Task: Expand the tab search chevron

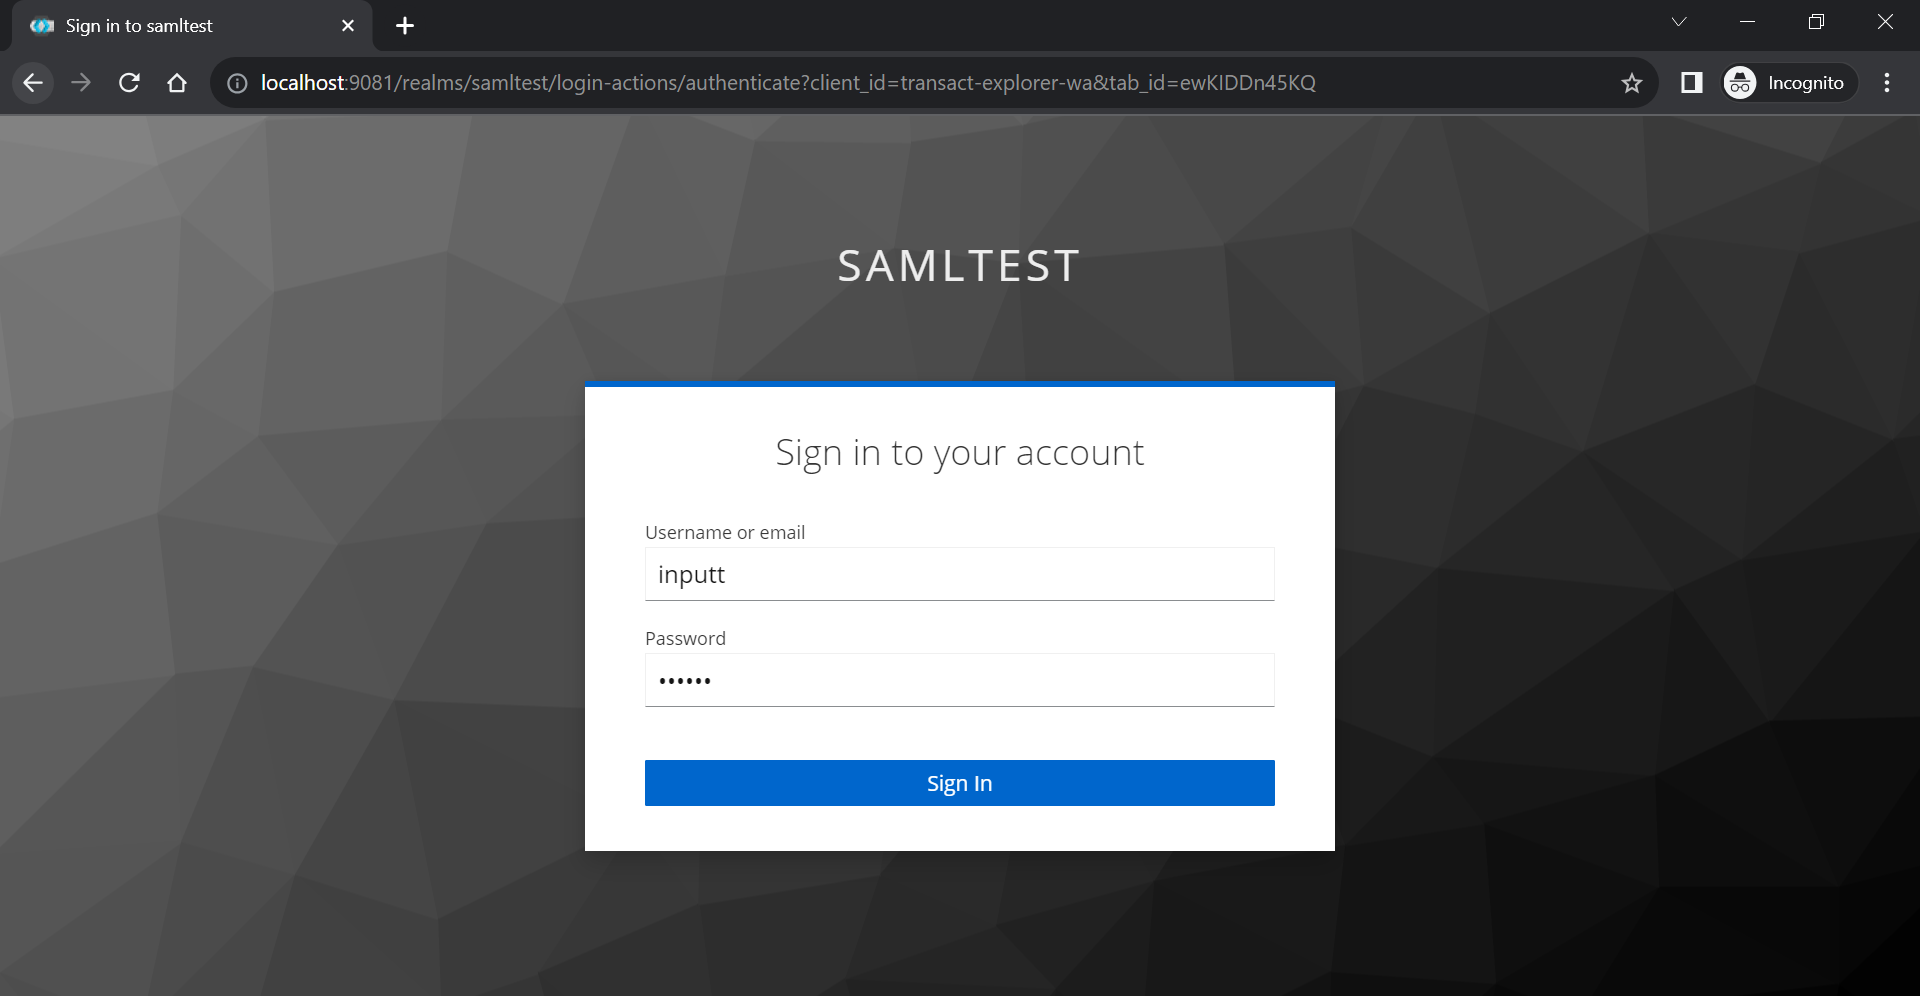Action: point(1679,22)
